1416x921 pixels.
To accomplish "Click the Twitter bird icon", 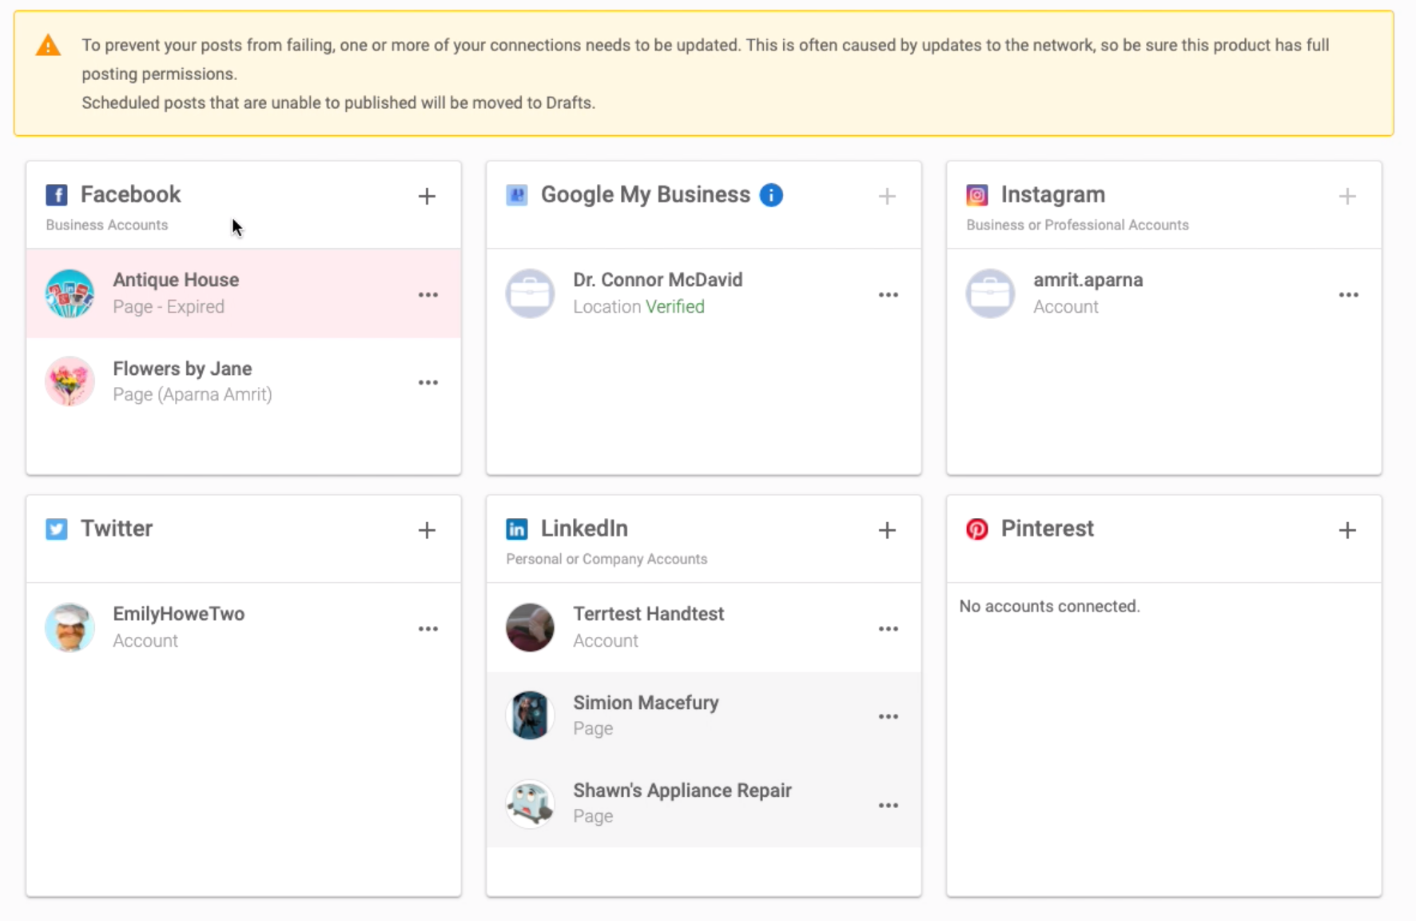I will [56, 529].
